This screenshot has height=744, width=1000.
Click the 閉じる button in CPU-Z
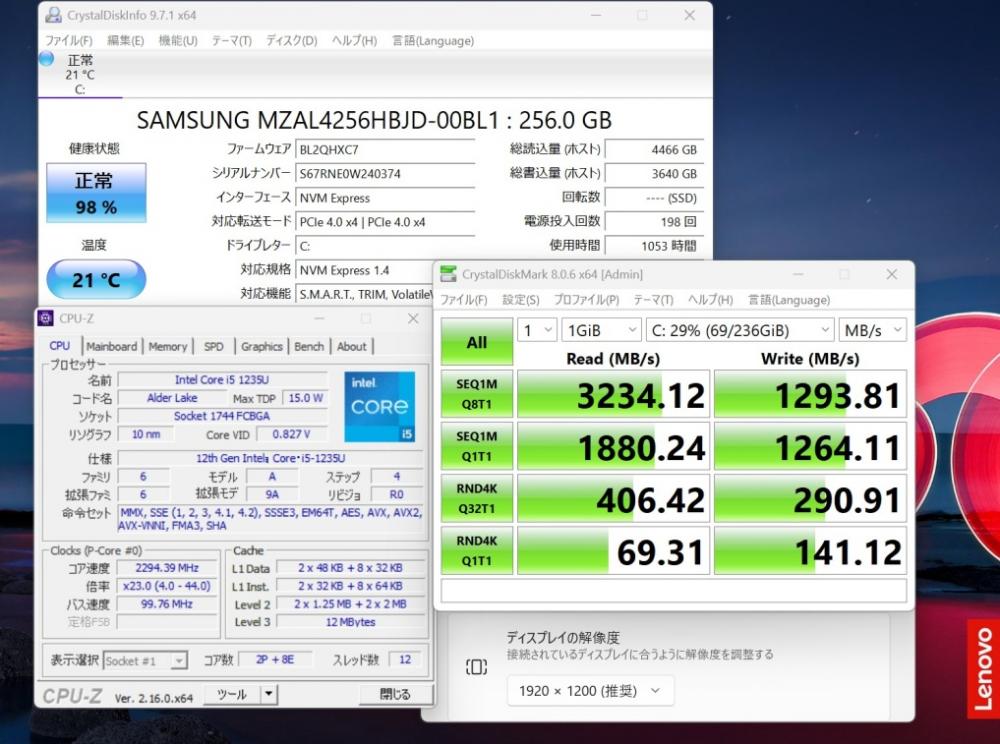coord(395,694)
